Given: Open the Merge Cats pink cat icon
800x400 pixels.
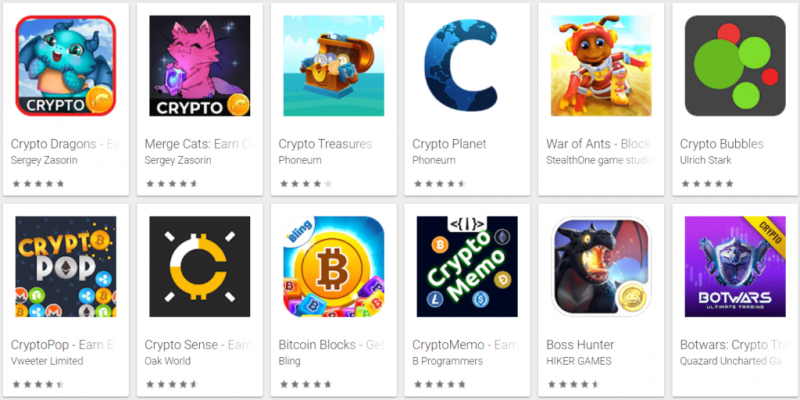Looking at the screenshot, I should pyautogui.click(x=199, y=66).
